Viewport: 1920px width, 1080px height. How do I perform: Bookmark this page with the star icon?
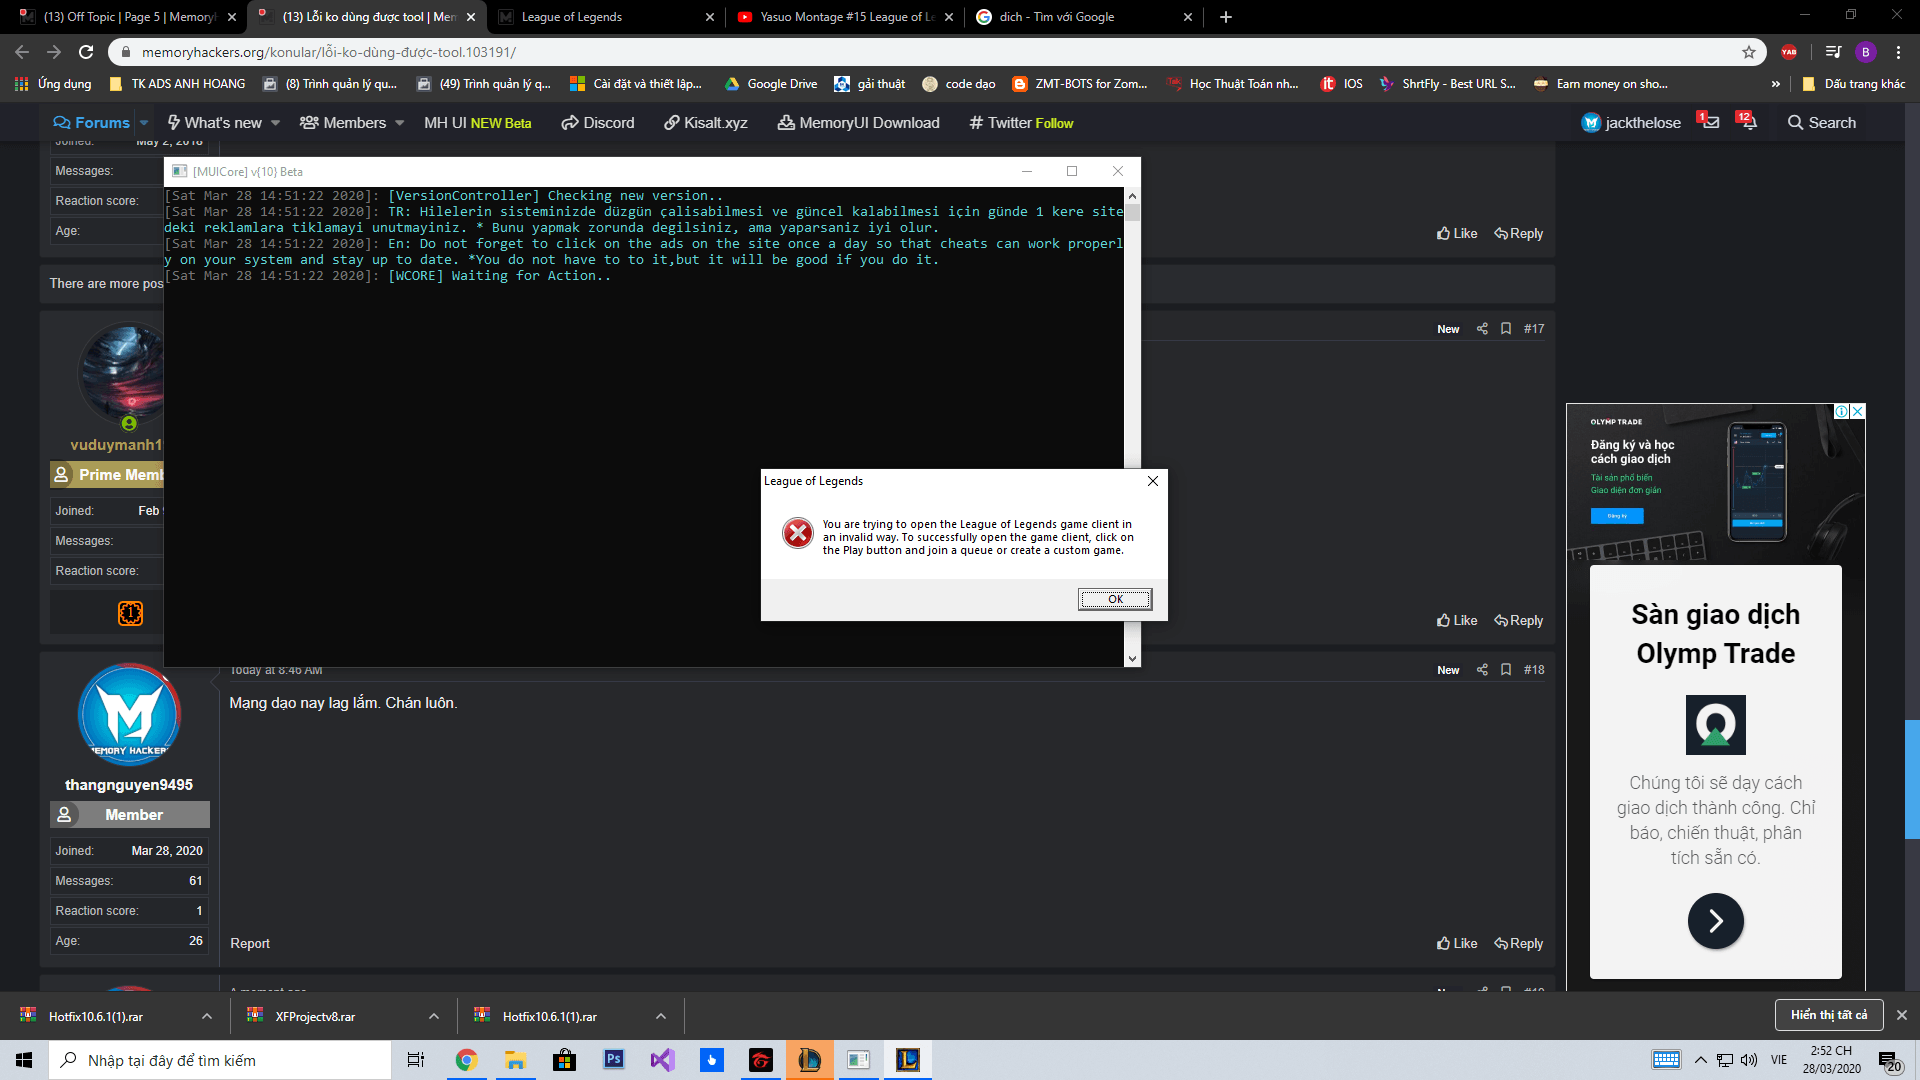point(1749,52)
